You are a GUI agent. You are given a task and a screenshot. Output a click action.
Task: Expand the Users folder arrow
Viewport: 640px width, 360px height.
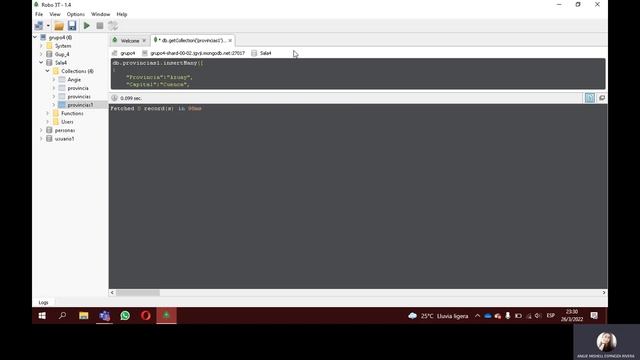click(x=48, y=122)
